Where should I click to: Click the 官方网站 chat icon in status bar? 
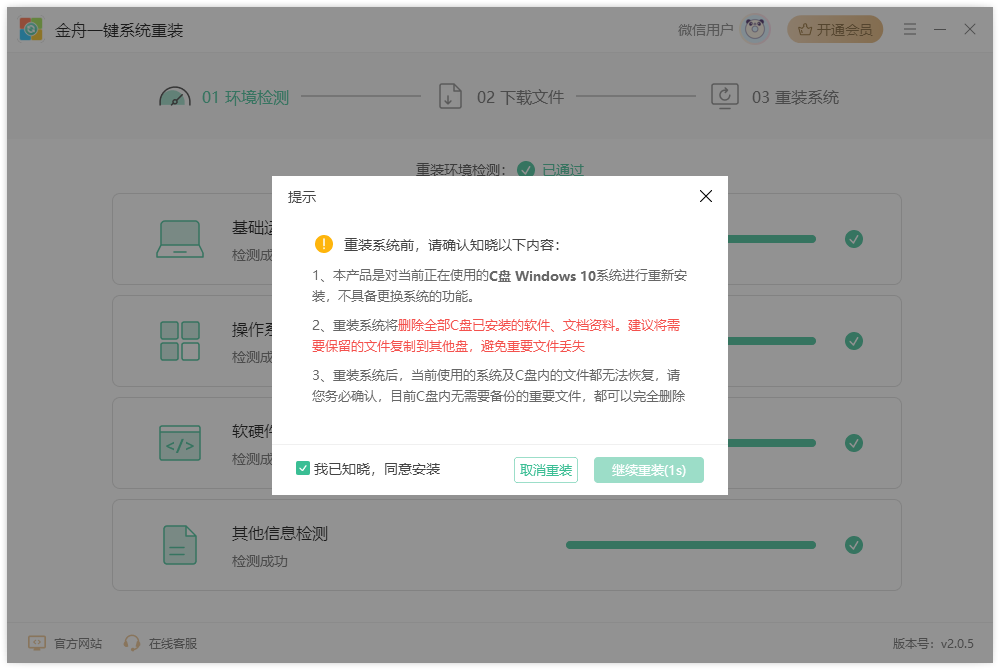coord(35,643)
